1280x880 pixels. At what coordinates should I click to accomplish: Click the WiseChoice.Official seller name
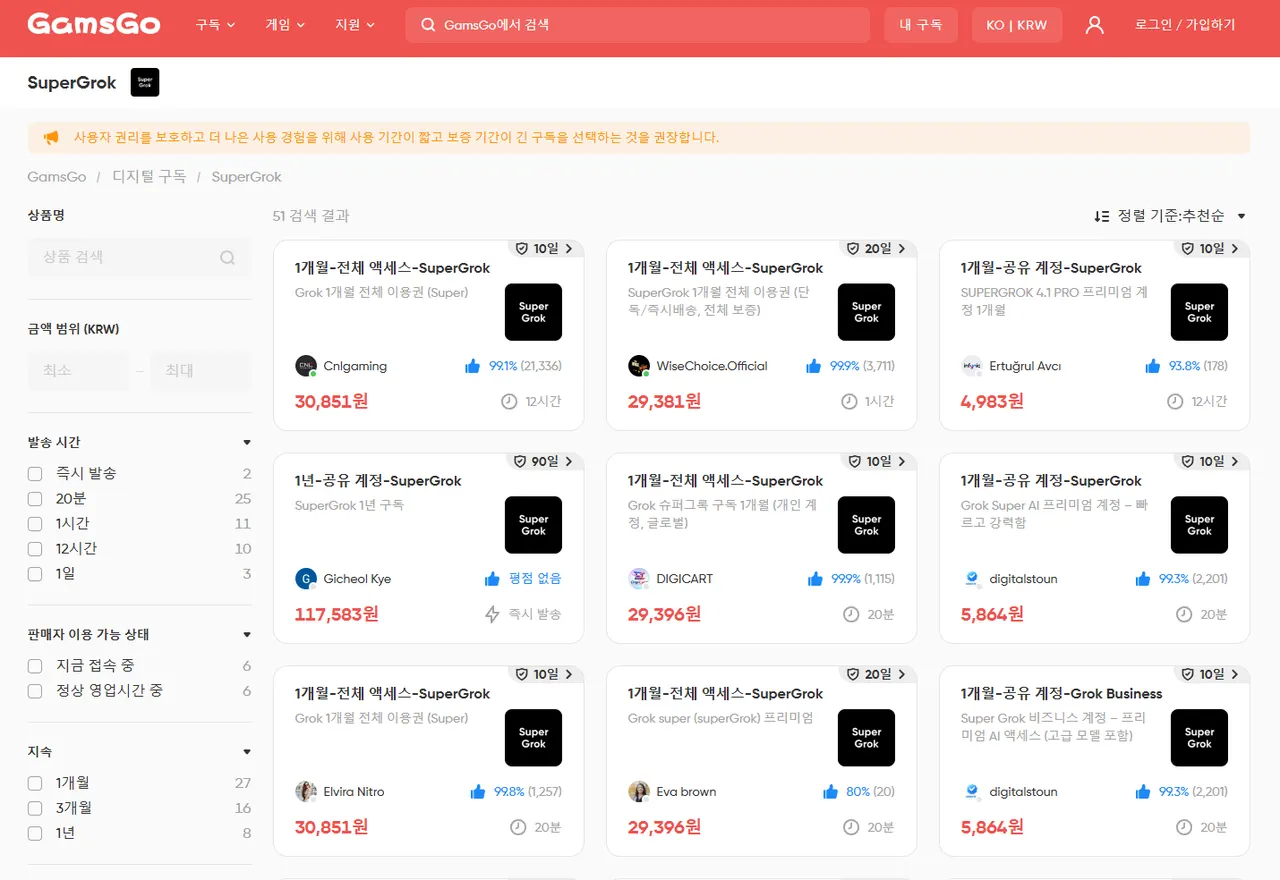pyautogui.click(x=712, y=366)
